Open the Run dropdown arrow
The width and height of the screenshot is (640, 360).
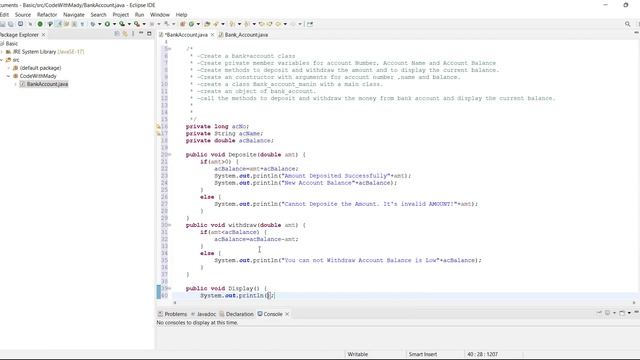point(114,24)
